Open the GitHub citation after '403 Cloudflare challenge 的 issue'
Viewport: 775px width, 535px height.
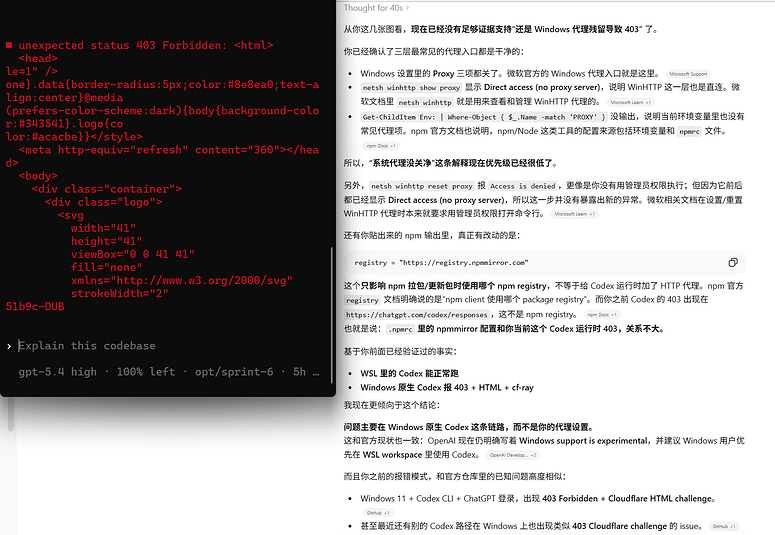coord(724,527)
